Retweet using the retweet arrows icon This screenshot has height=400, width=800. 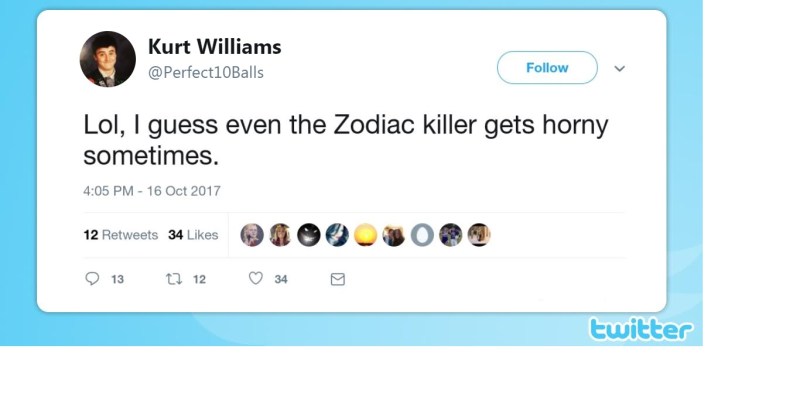(x=172, y=279)
